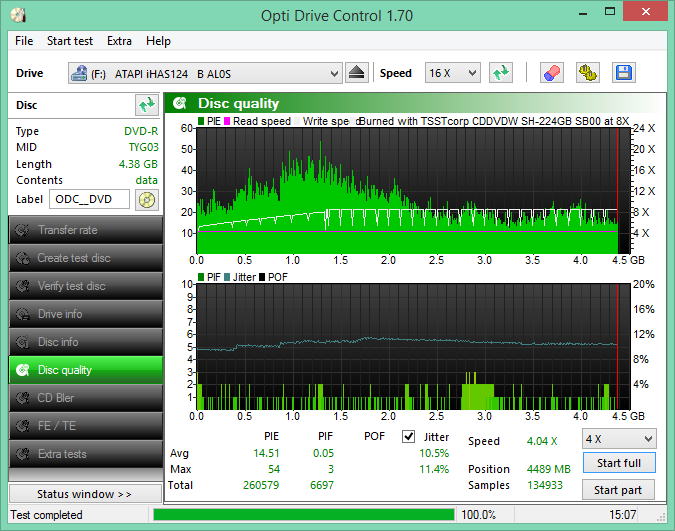This screenshot has height=531, width=675.
Task: Click the drive icon in the drive selector
Action: [79, 74]
